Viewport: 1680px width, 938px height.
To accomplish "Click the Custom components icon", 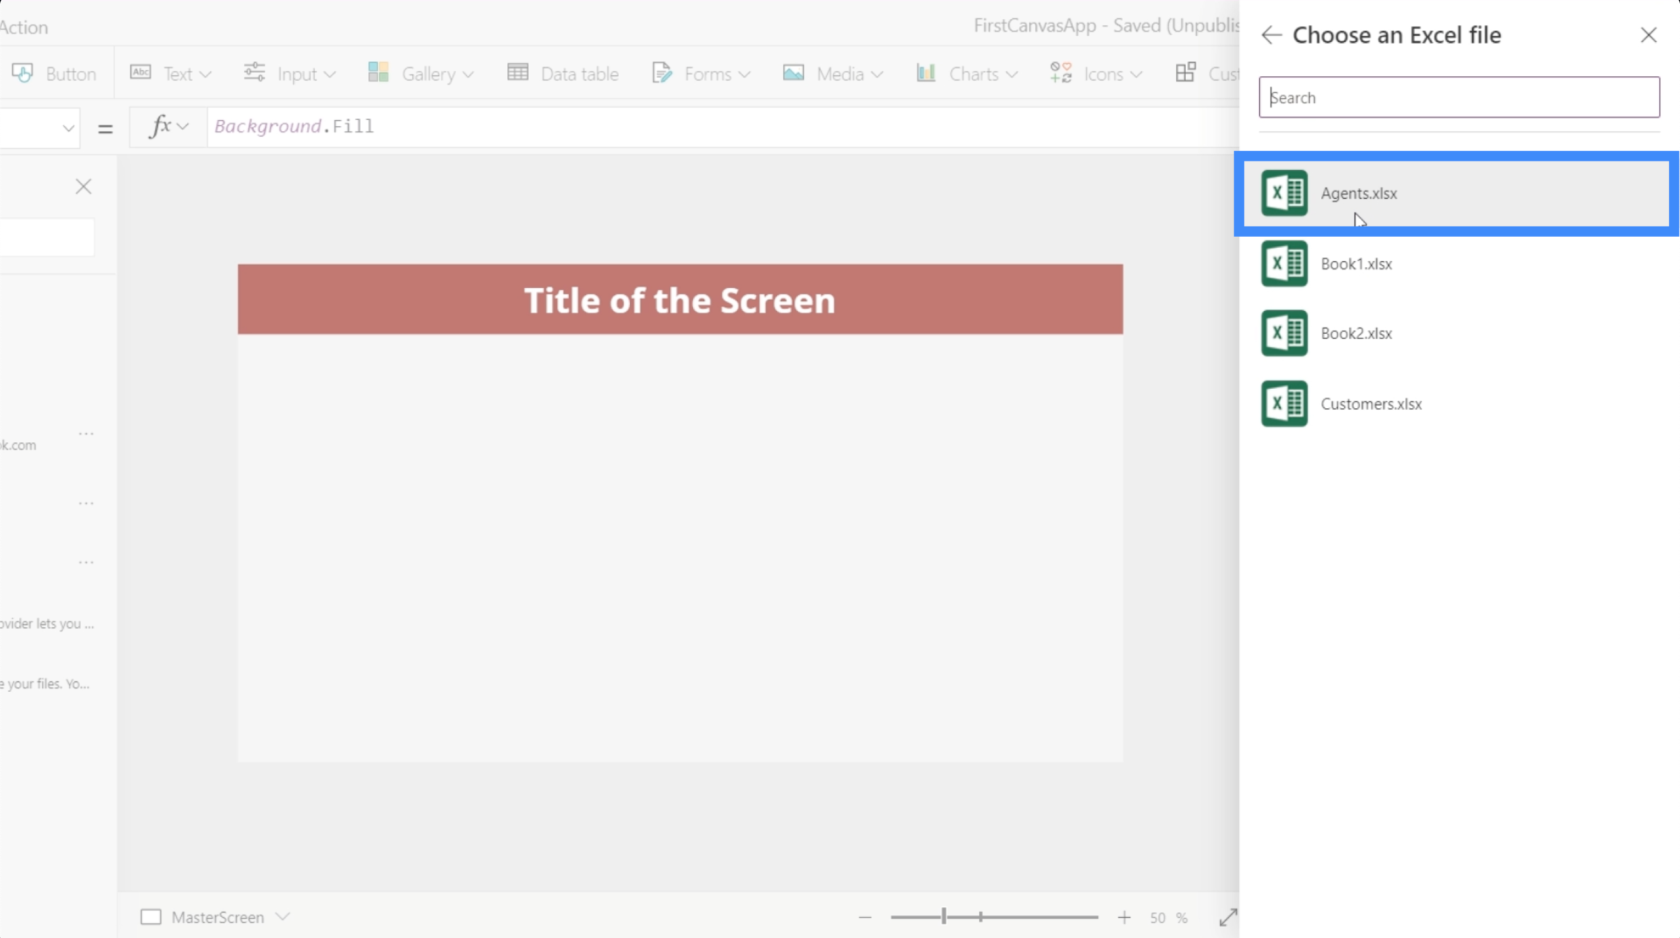I will pos(1186,72).
